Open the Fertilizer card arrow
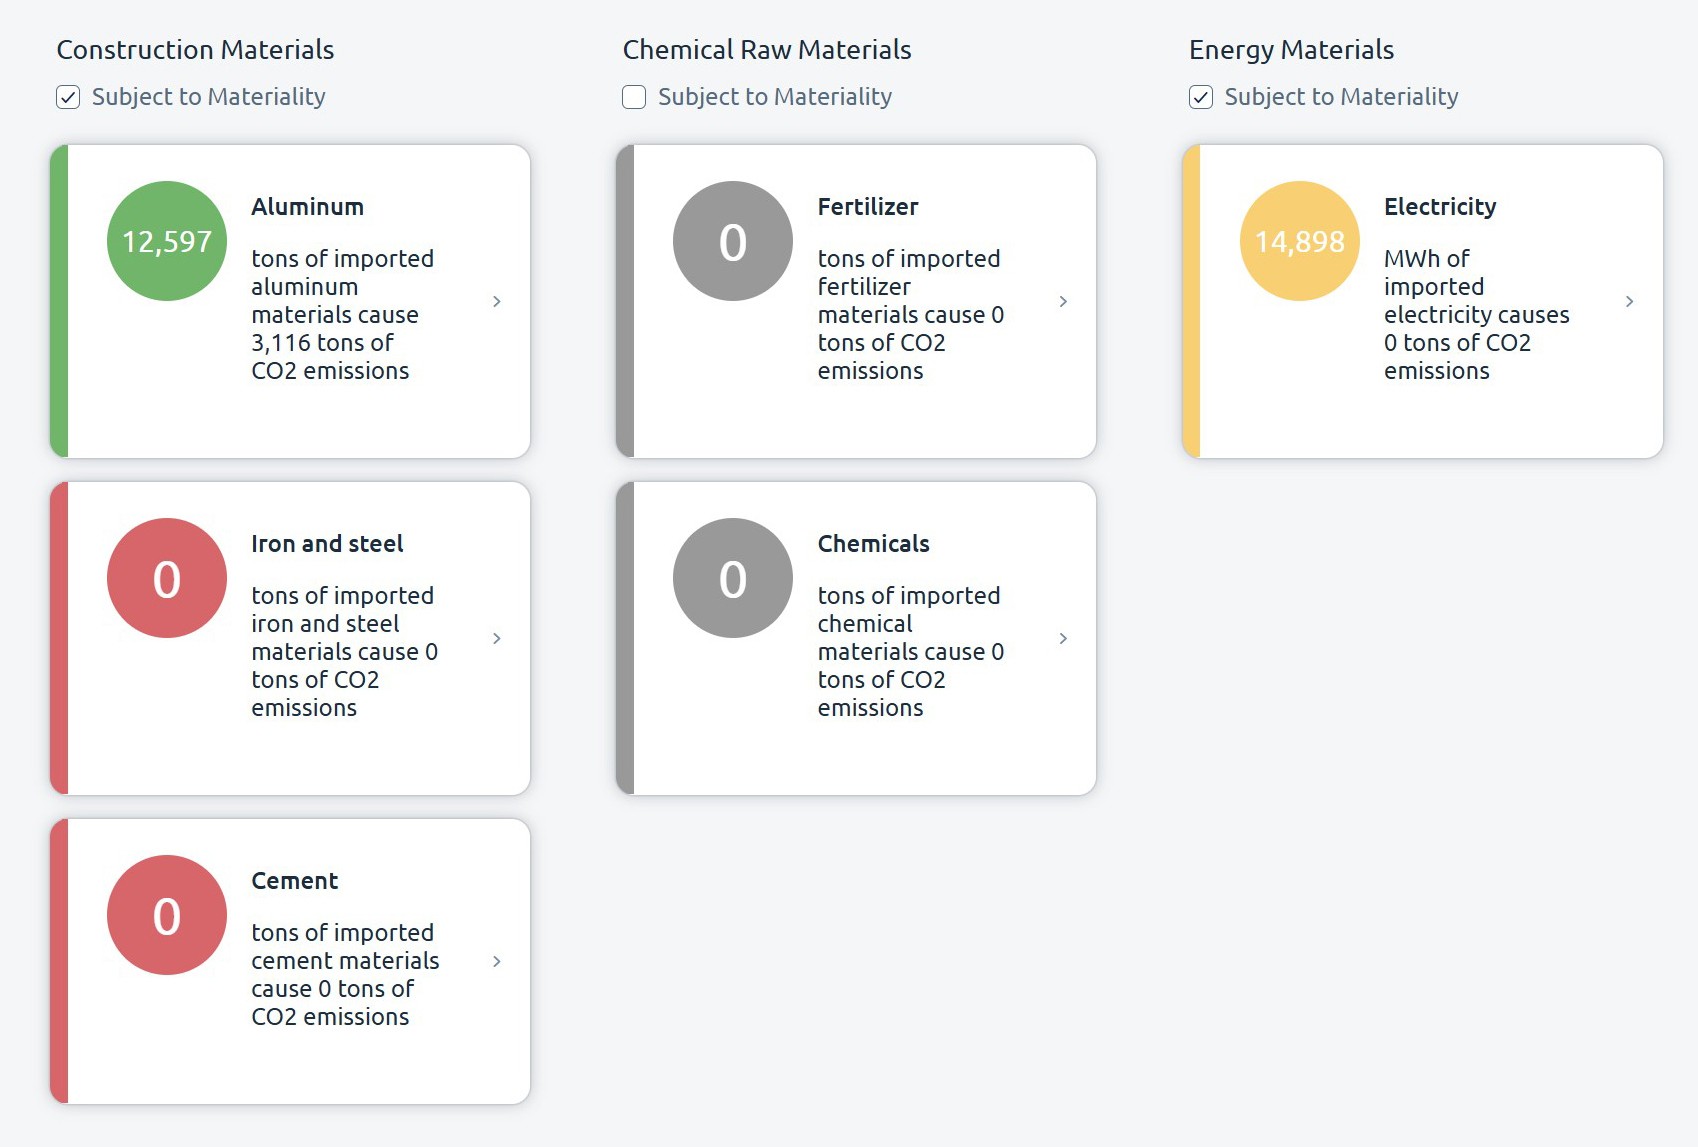 point(1063,301)
